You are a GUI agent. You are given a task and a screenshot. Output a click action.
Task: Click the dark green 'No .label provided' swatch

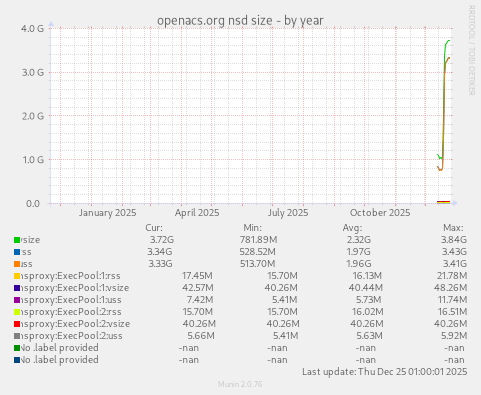point(17,348)
